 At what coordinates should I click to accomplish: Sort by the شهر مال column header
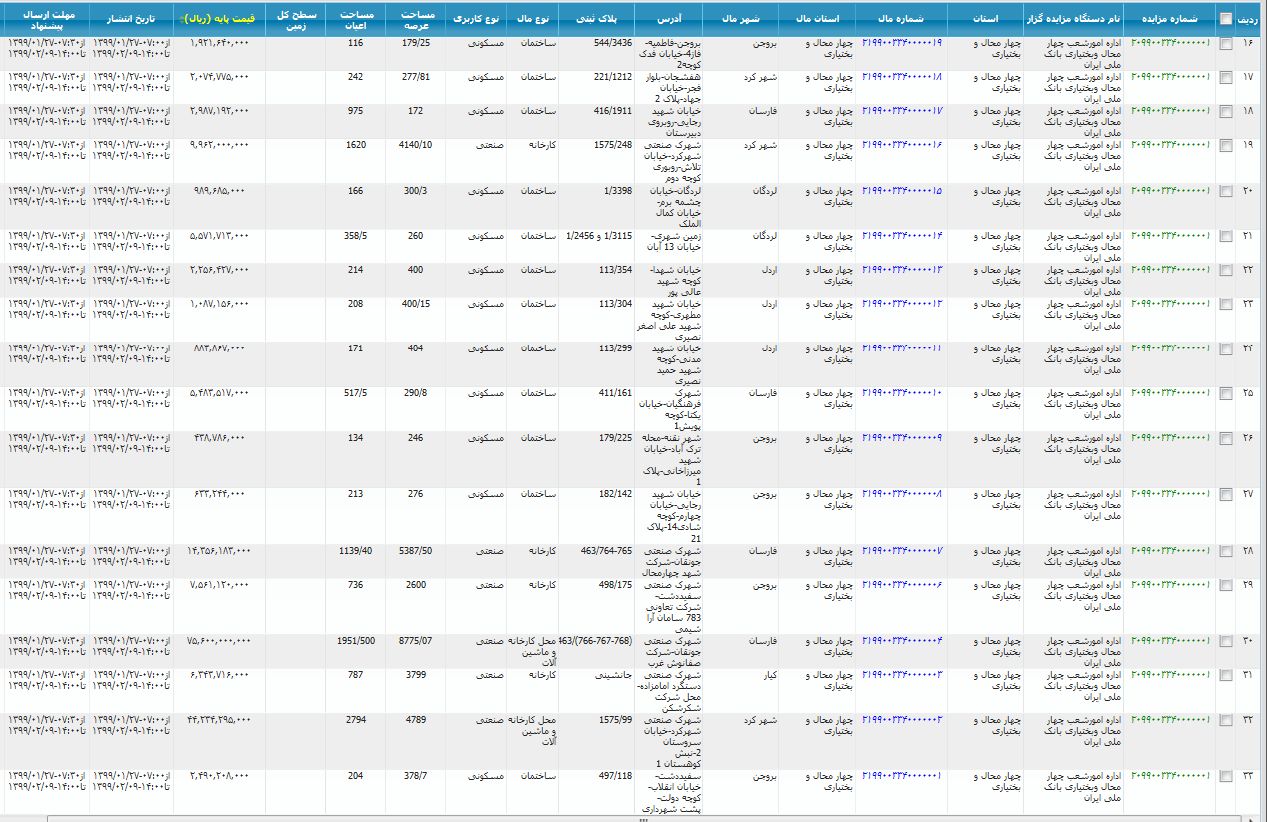click(x=739, y=19)
